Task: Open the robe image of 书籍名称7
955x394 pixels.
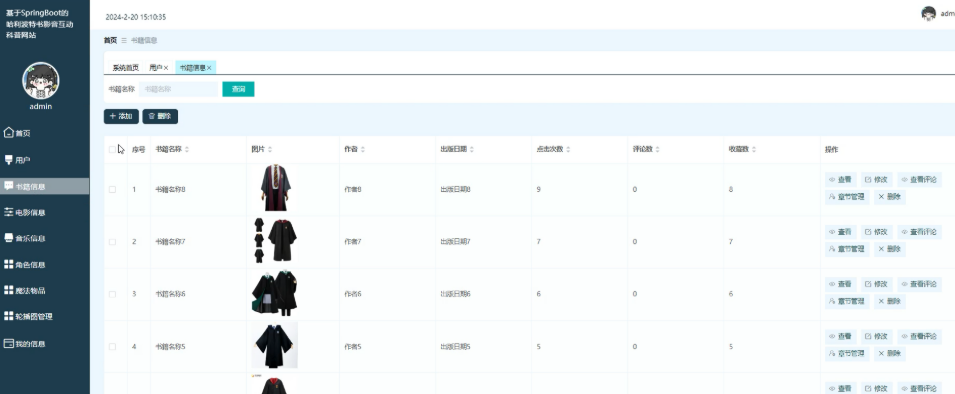Action: coord(275,241)
